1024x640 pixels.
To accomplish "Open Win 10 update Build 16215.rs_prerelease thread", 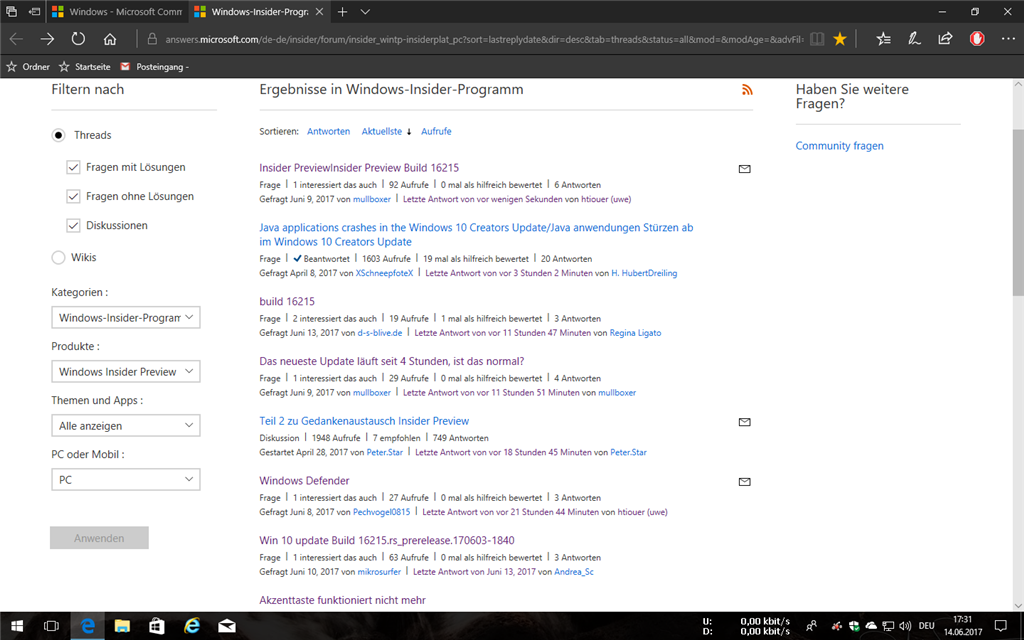I will click(x=387, y=541).
